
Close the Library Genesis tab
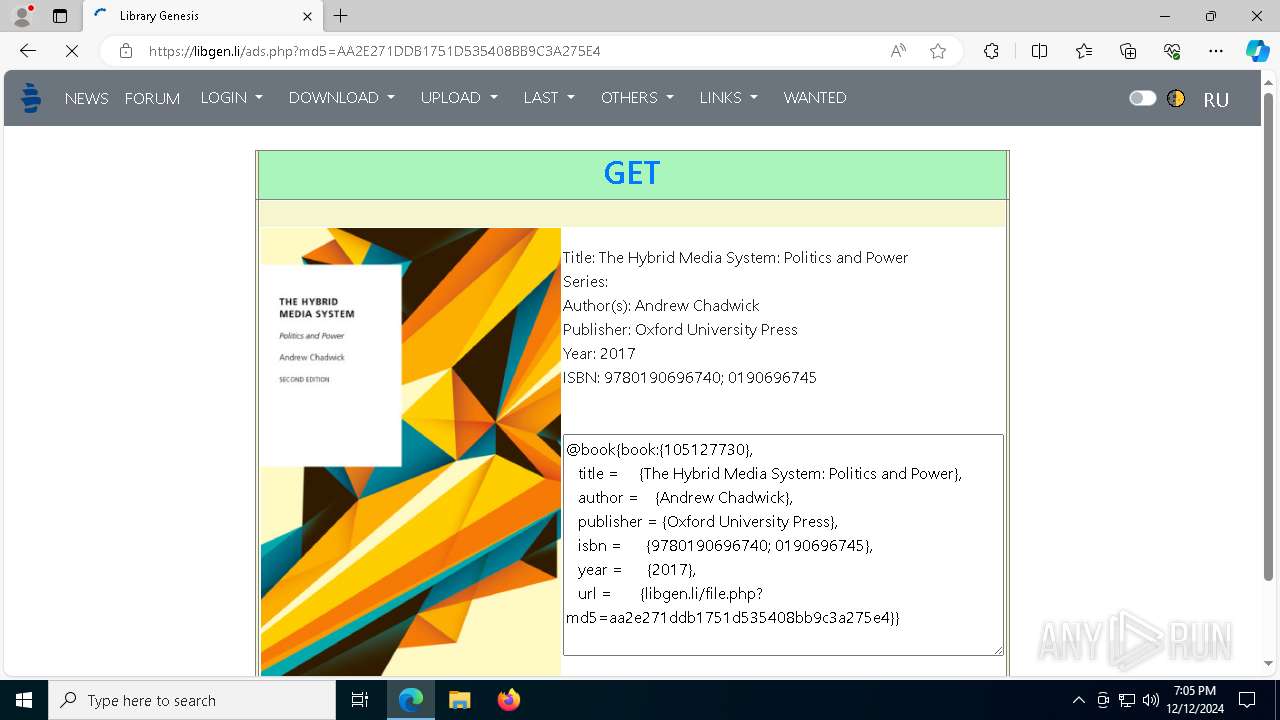[308, 16]
